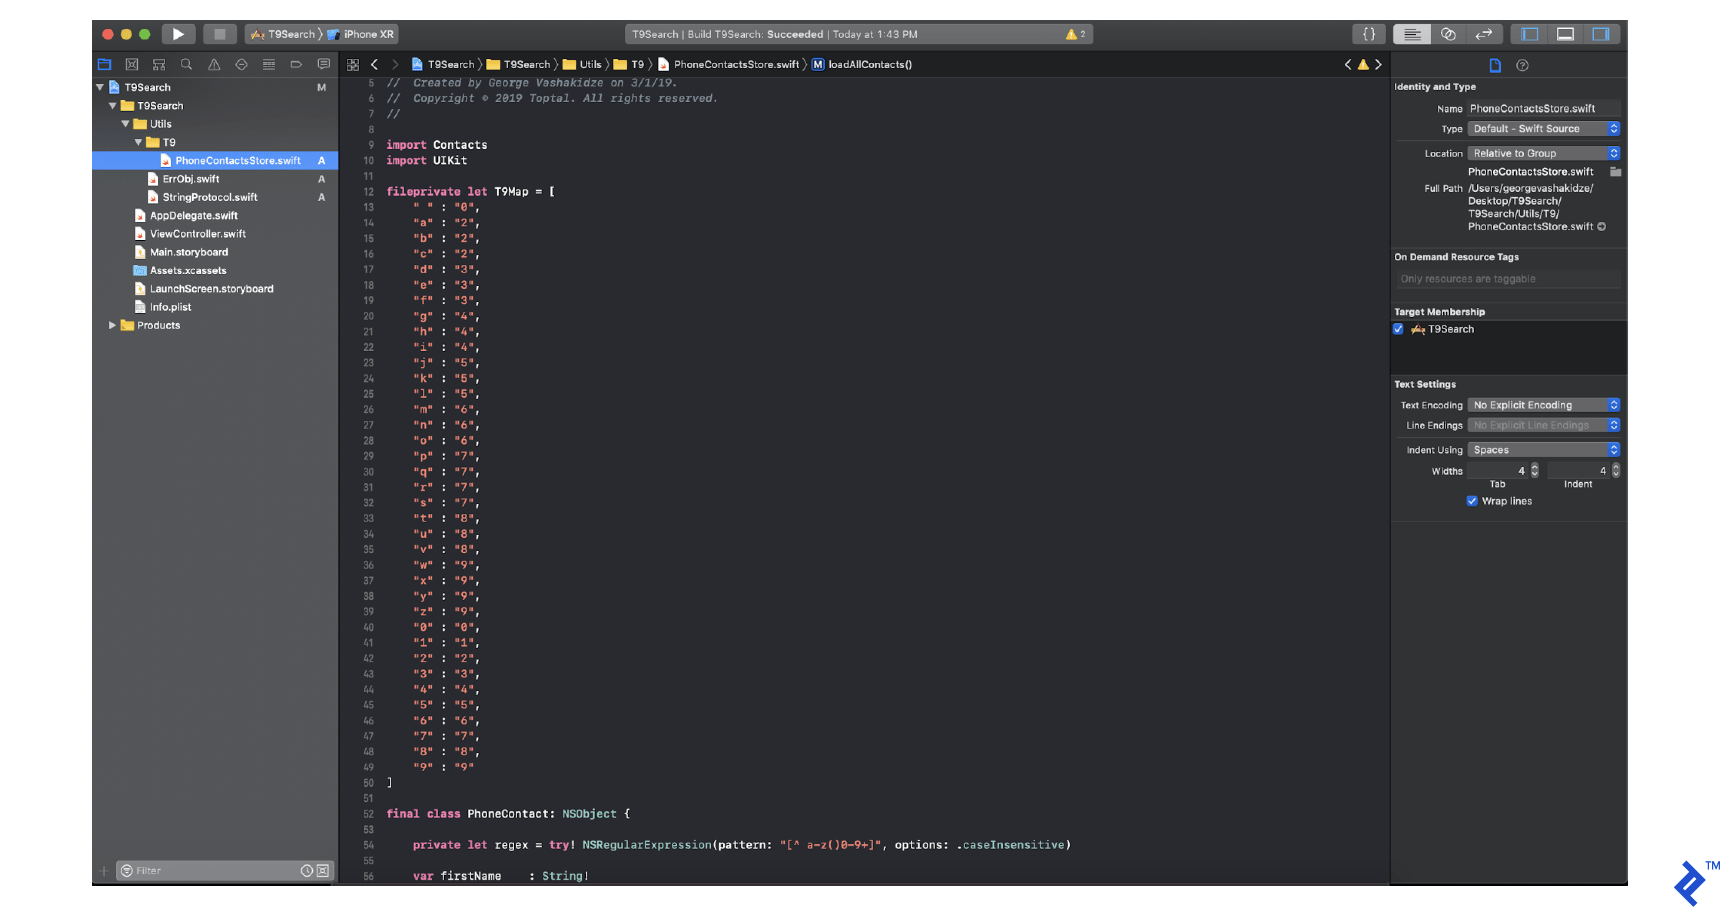Toggle the Debug area visibility
This screenshot has width=1720, height=907.
pyautogui.click(x=1566, y=34)
